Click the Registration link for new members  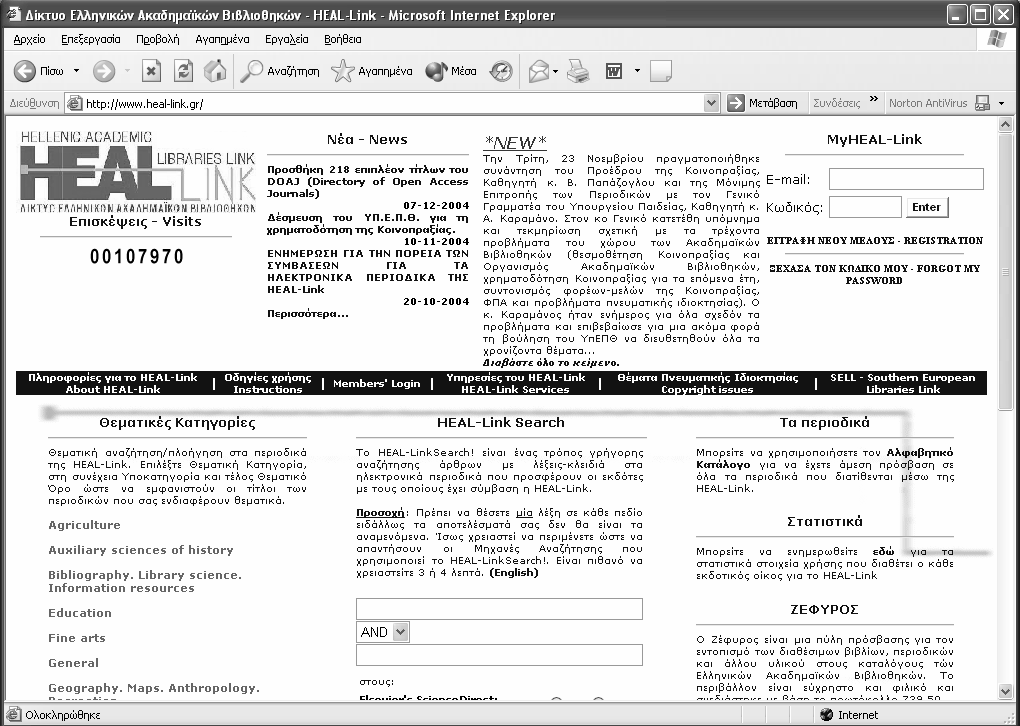pyautogui.click(x=874, y=241)
